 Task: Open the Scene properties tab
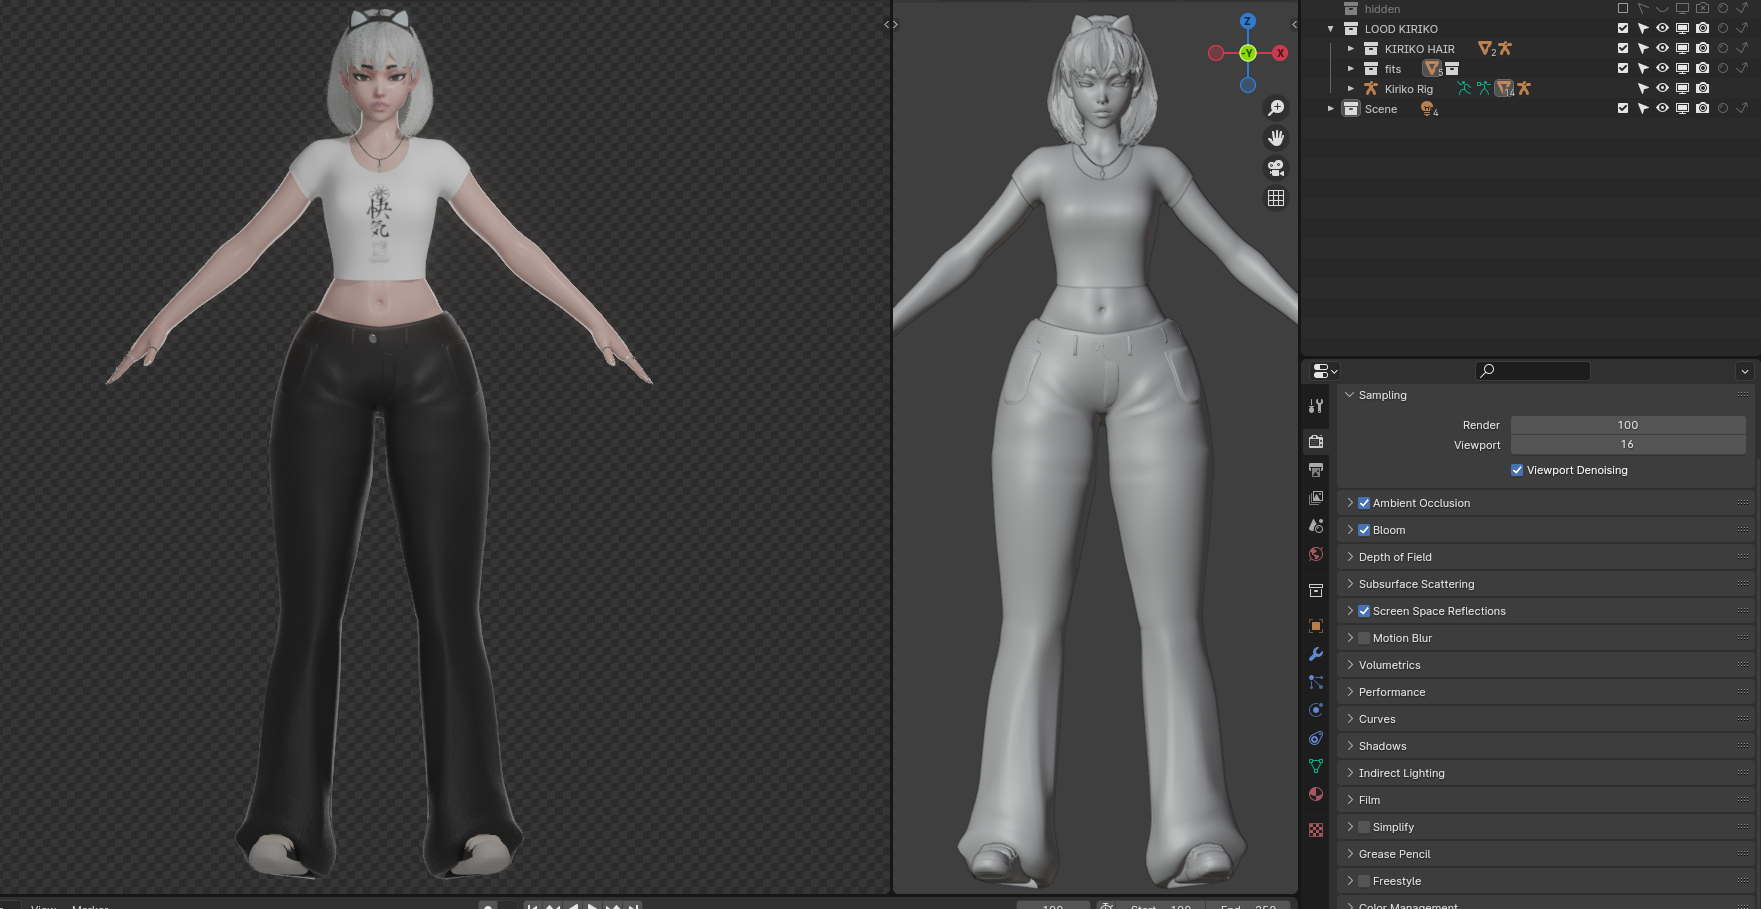tap(1316, 525)
